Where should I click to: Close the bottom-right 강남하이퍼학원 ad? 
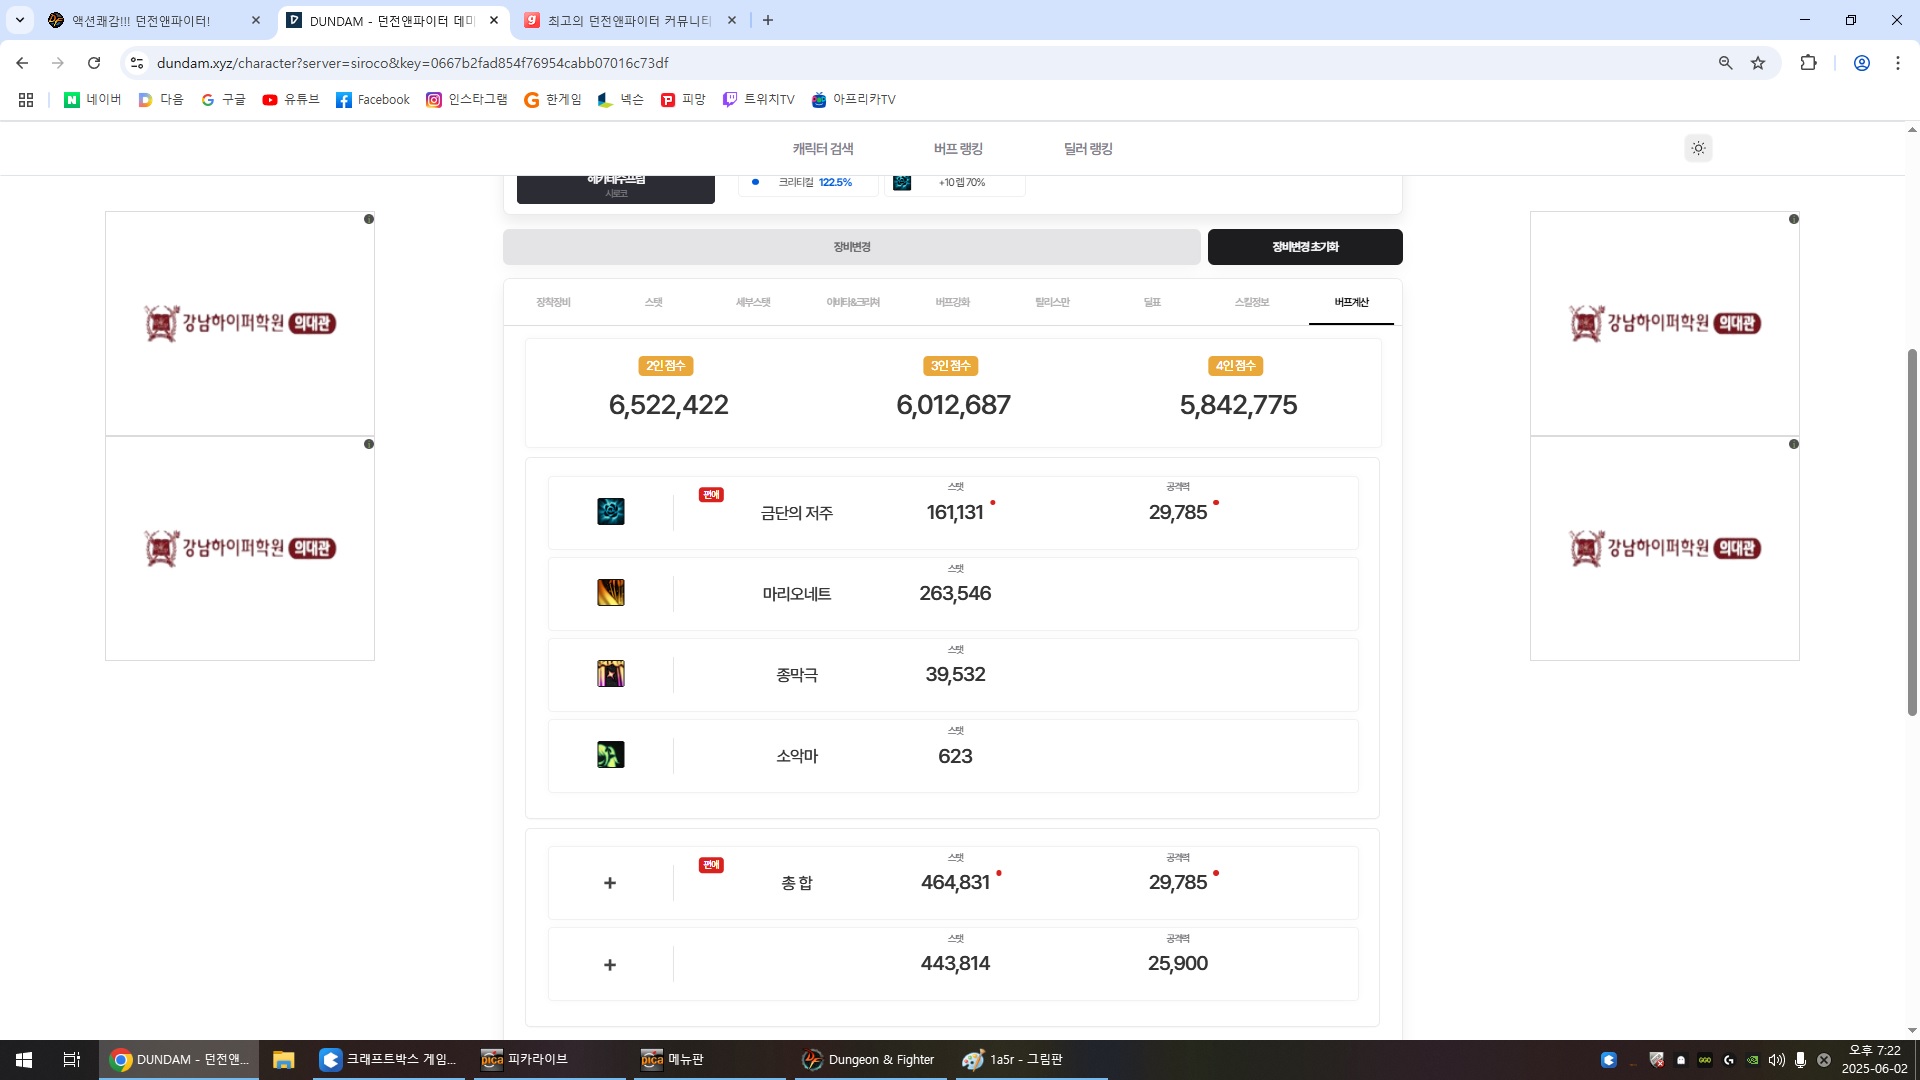click(x=1794, y=444)
